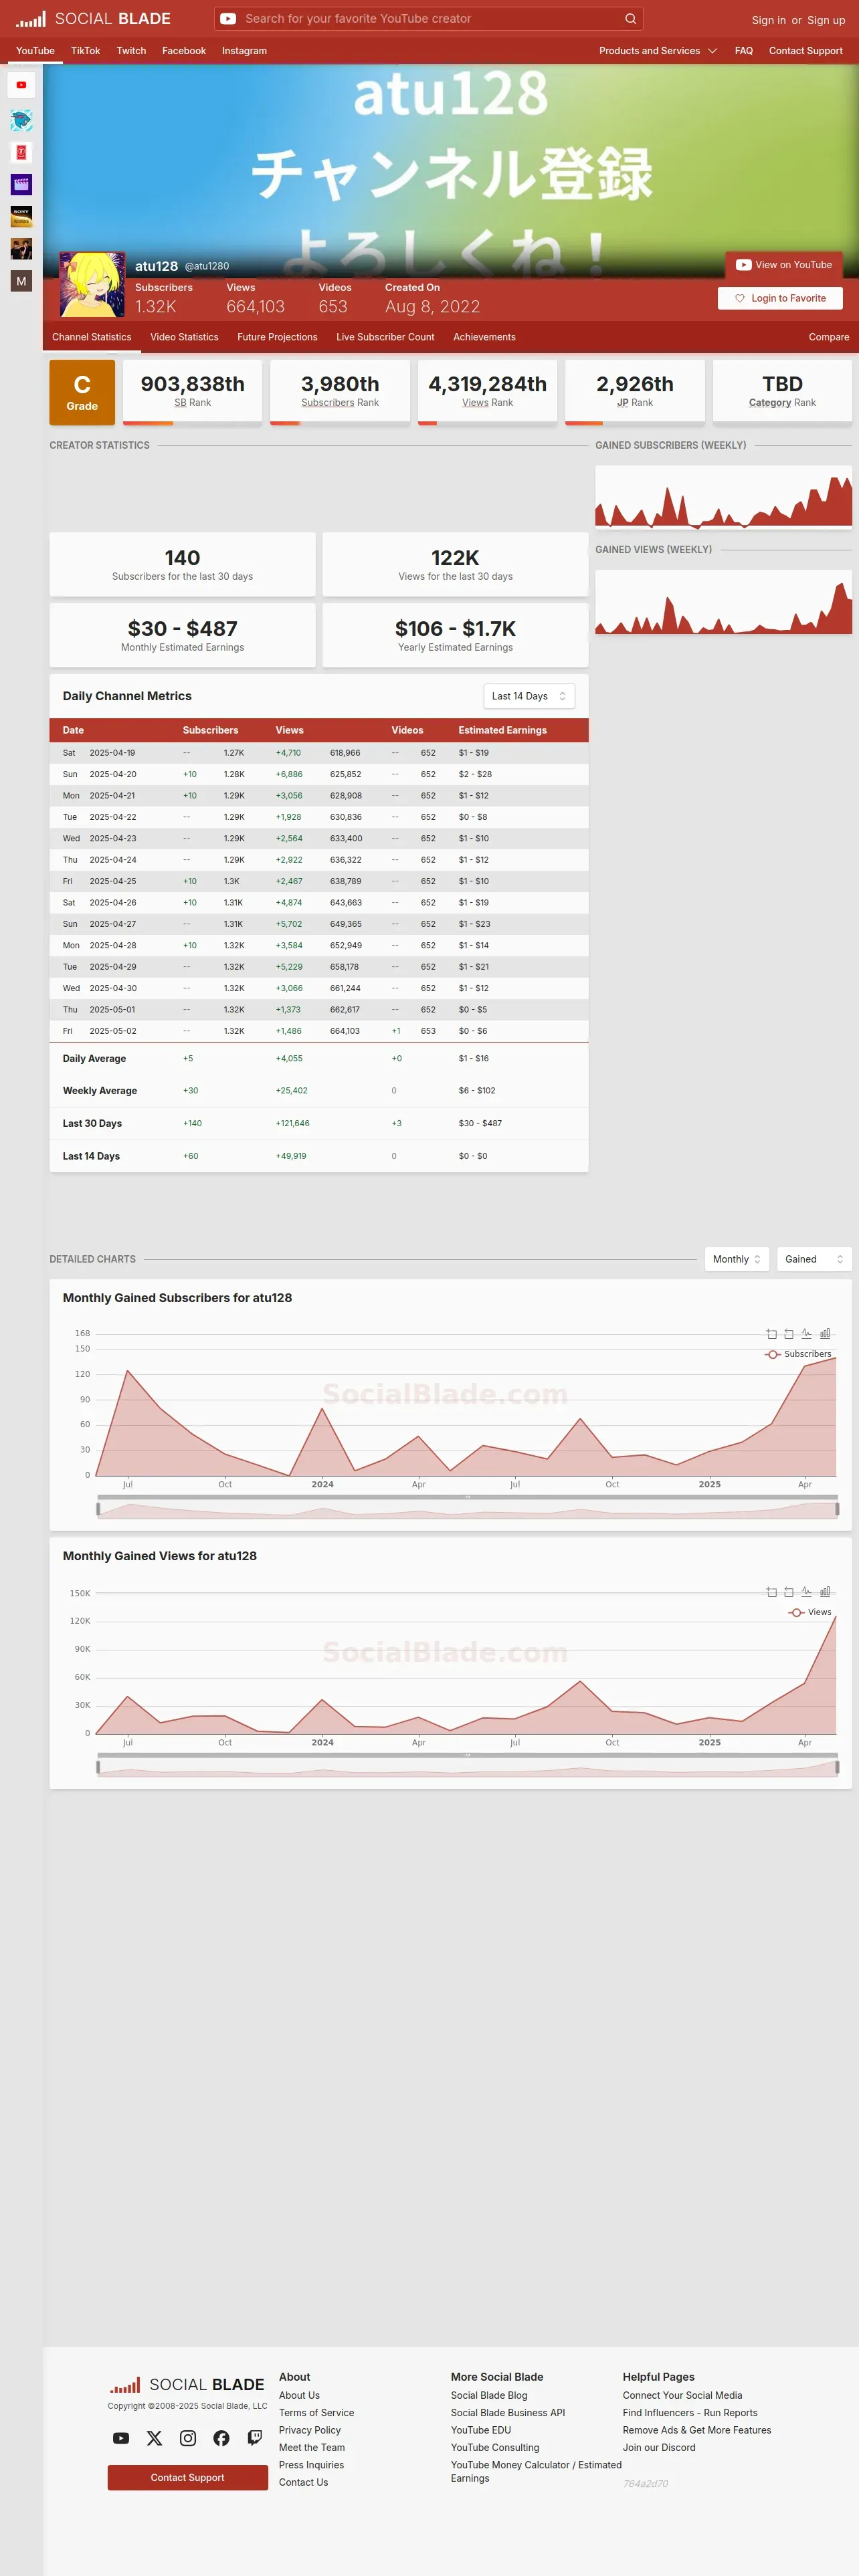Toggle Subscribers legend series on chart

coord(798,1354)
